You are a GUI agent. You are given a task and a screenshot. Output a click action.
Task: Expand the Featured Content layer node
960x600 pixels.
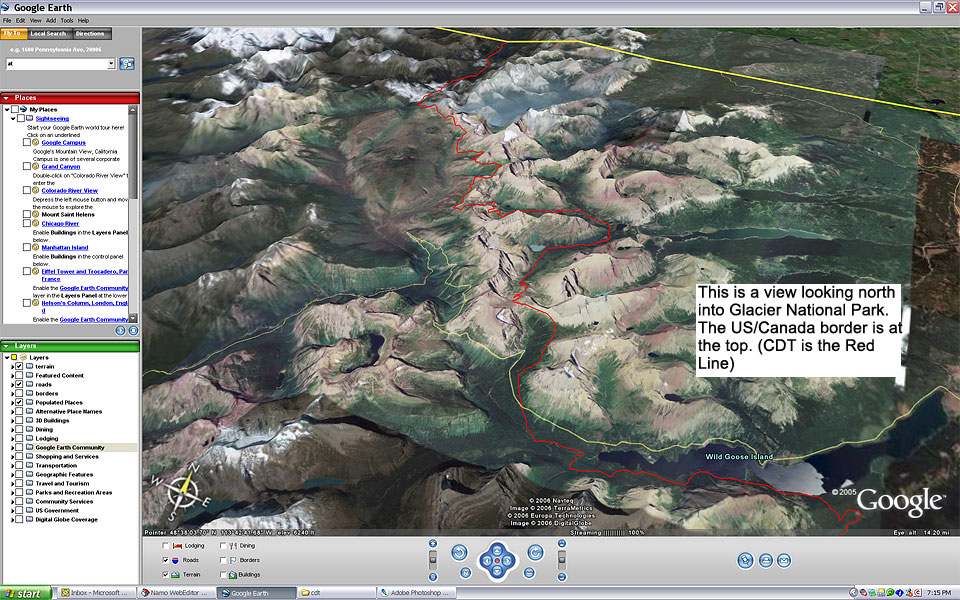tap(12, 376)
